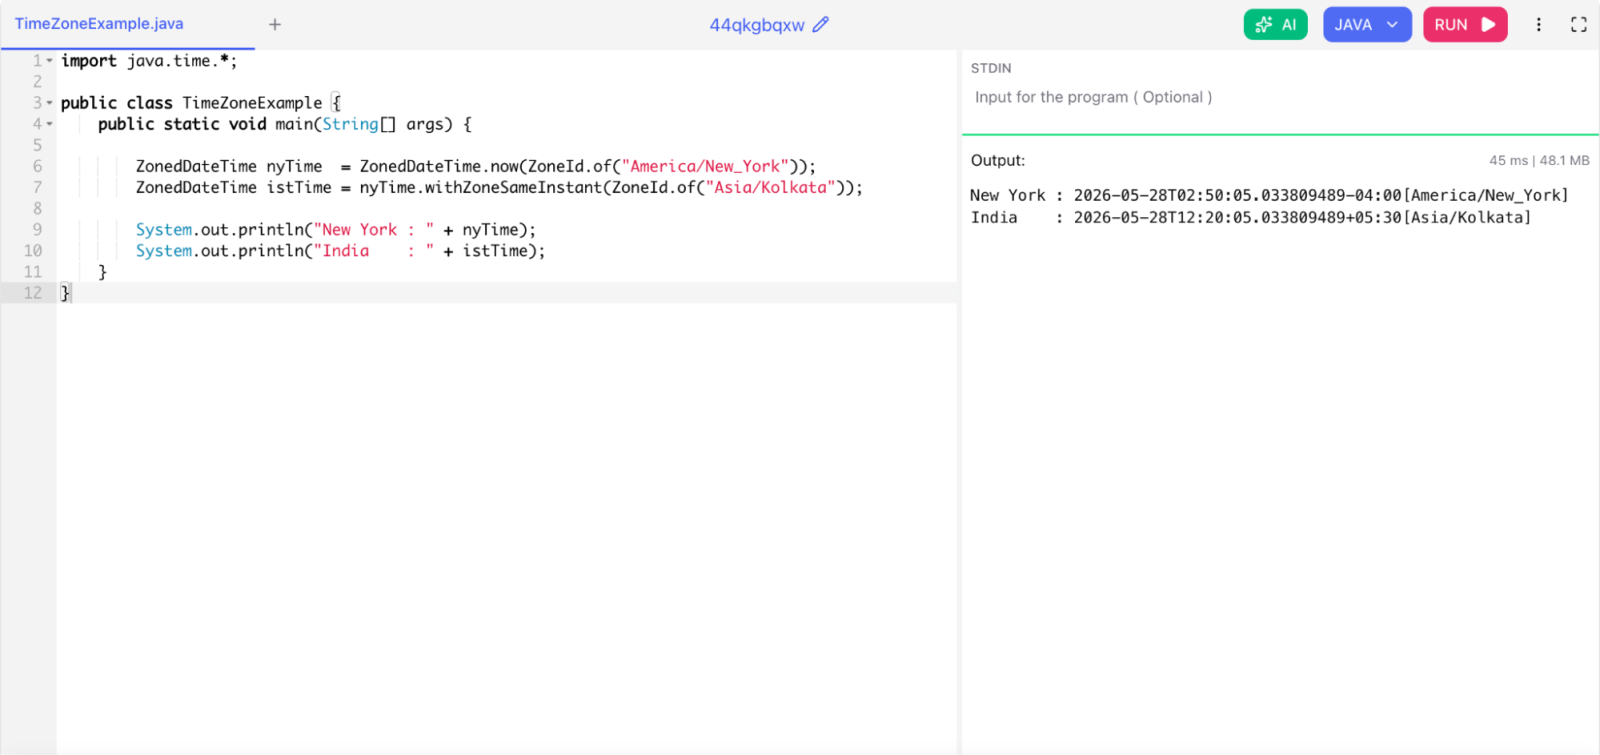Open the AI assistant button

pos(1275,24)
